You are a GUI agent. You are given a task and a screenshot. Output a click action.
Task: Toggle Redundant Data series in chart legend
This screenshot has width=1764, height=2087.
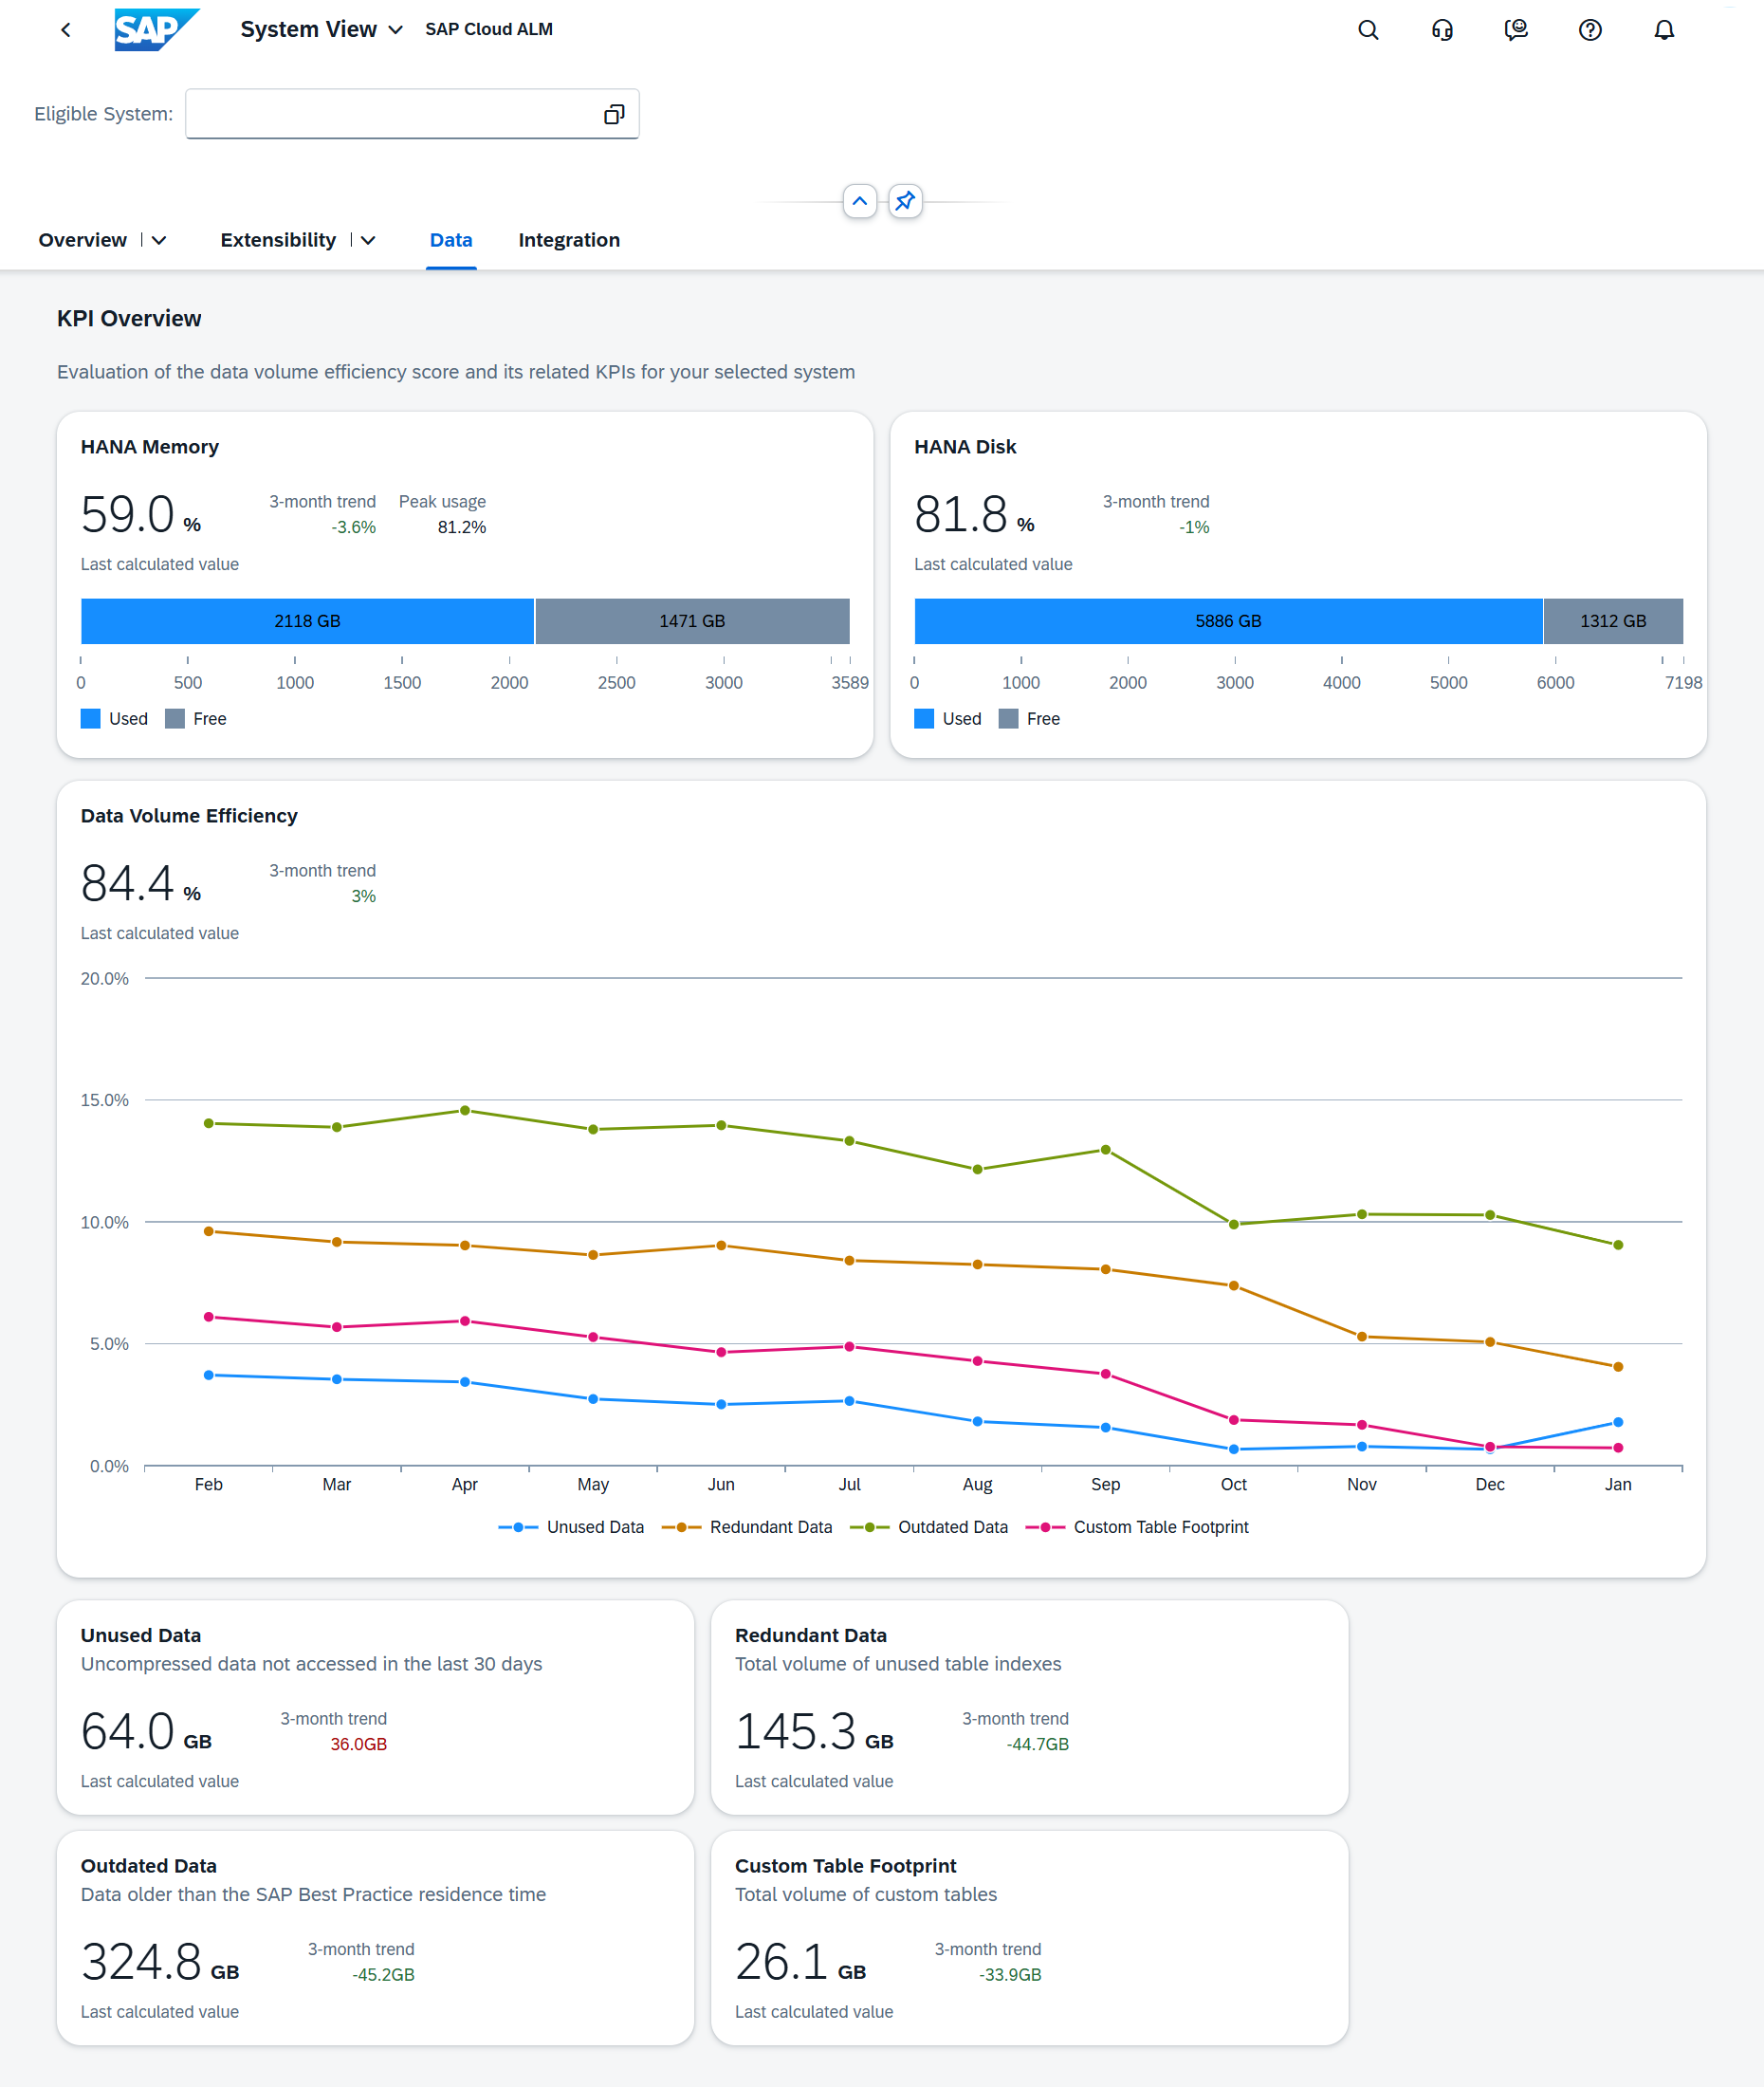click(x=747, y=1527)
